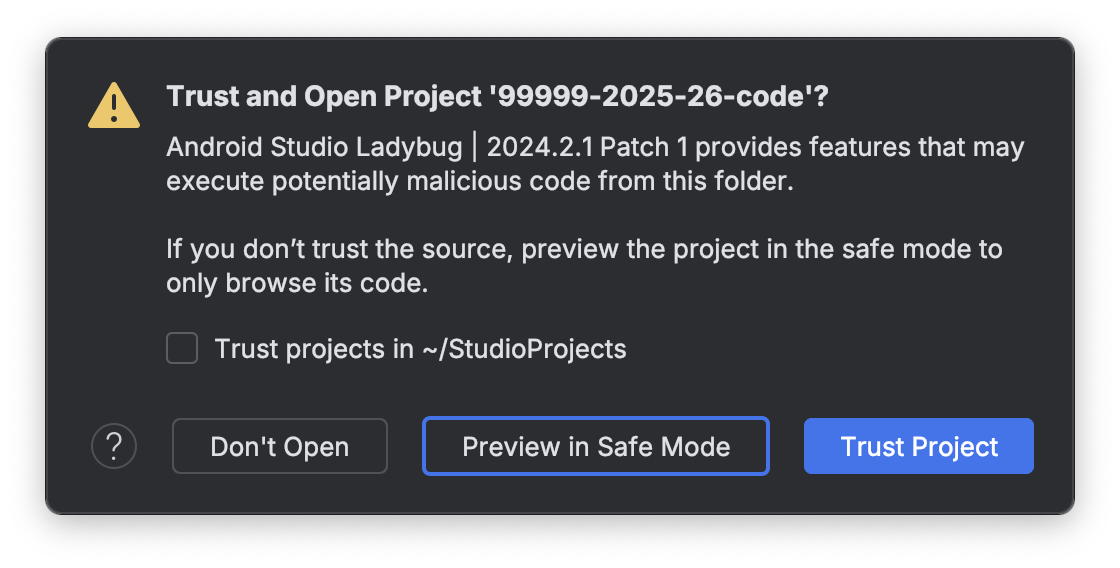Enable the Trust projects in StudioProjects checkbox
The width and height of the screenshot is (1120, 568).
182,349
